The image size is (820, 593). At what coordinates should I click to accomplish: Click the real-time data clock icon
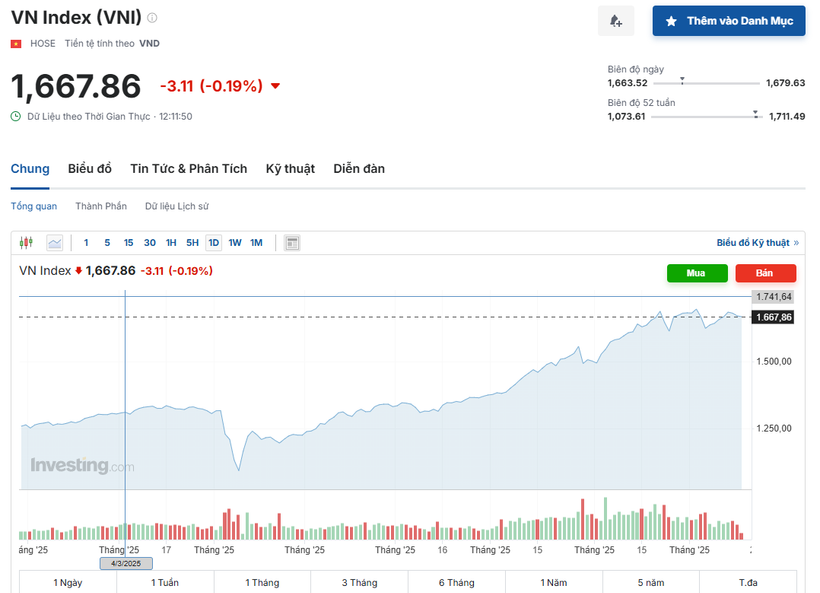click(x=16, y=116)
